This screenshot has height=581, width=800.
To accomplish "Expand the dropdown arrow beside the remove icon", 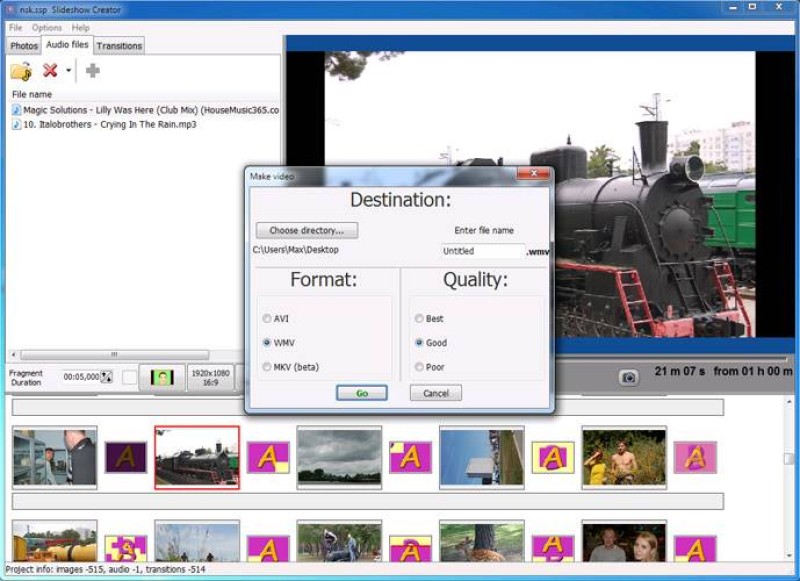I will coord(69,71).
